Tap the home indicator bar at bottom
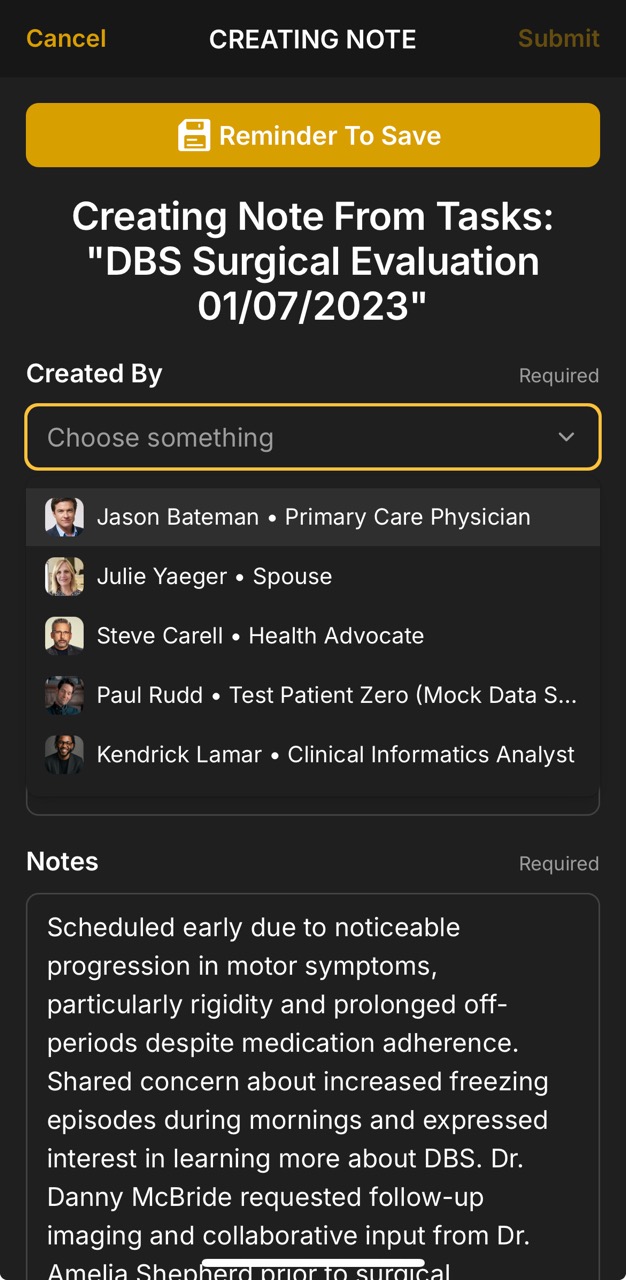 pyautogui.click(x=313, y=1262)
